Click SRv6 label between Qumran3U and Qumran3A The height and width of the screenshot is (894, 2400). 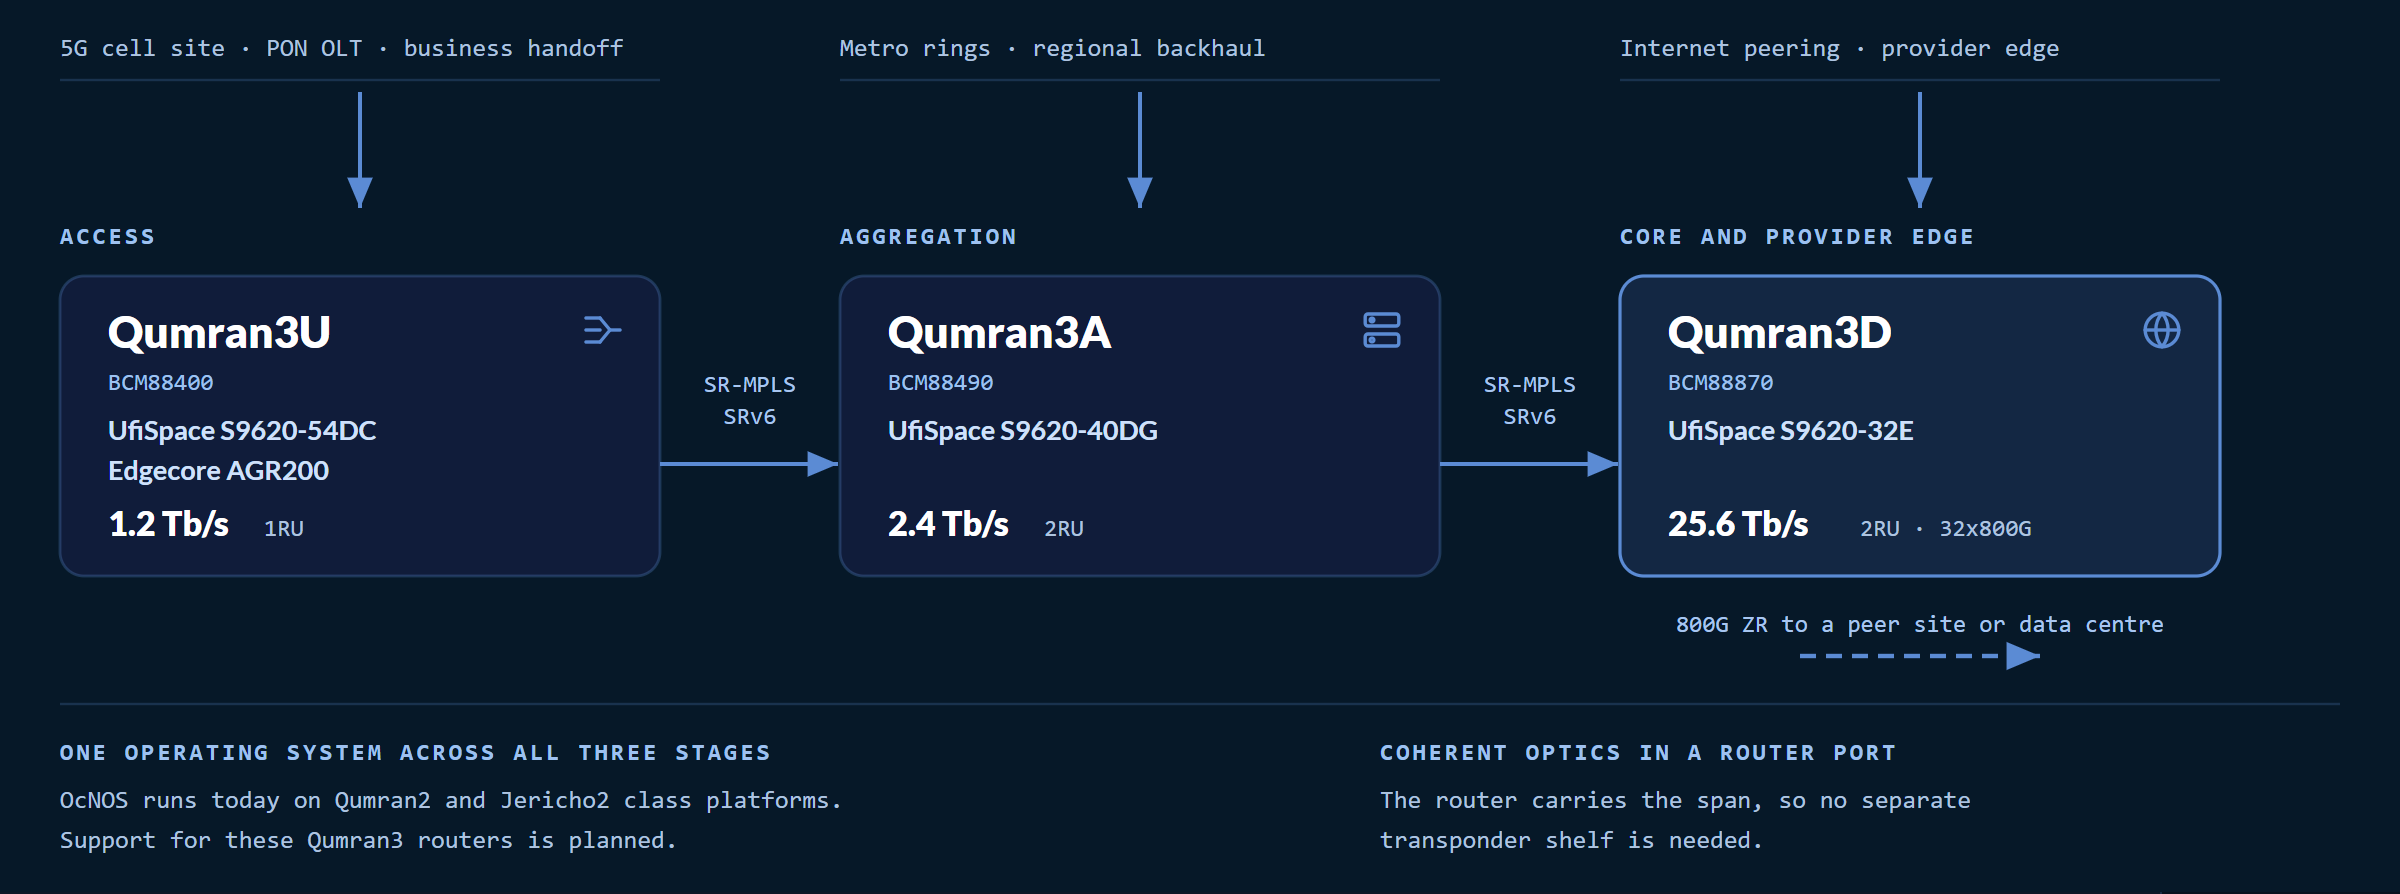pos(750,417)
